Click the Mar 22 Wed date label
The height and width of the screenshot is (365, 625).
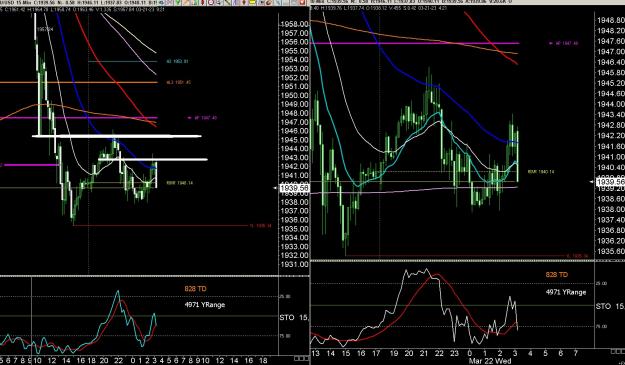pos(489,361)
